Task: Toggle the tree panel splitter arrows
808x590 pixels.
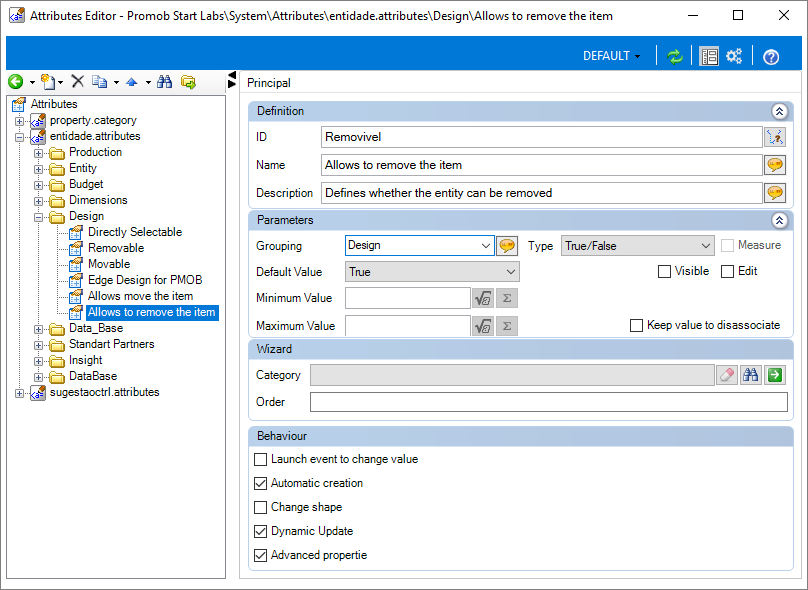Action: point(232,79)
